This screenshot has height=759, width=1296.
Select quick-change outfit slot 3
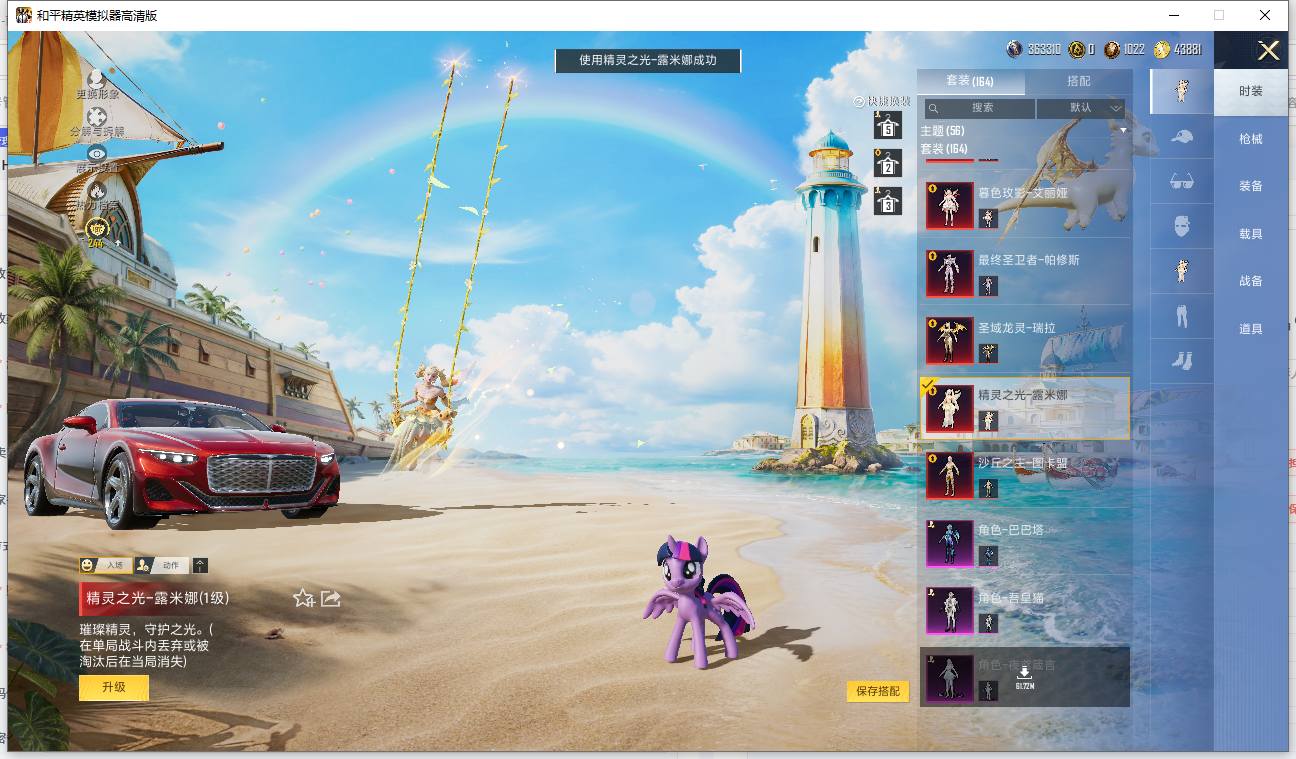[888, 201]
